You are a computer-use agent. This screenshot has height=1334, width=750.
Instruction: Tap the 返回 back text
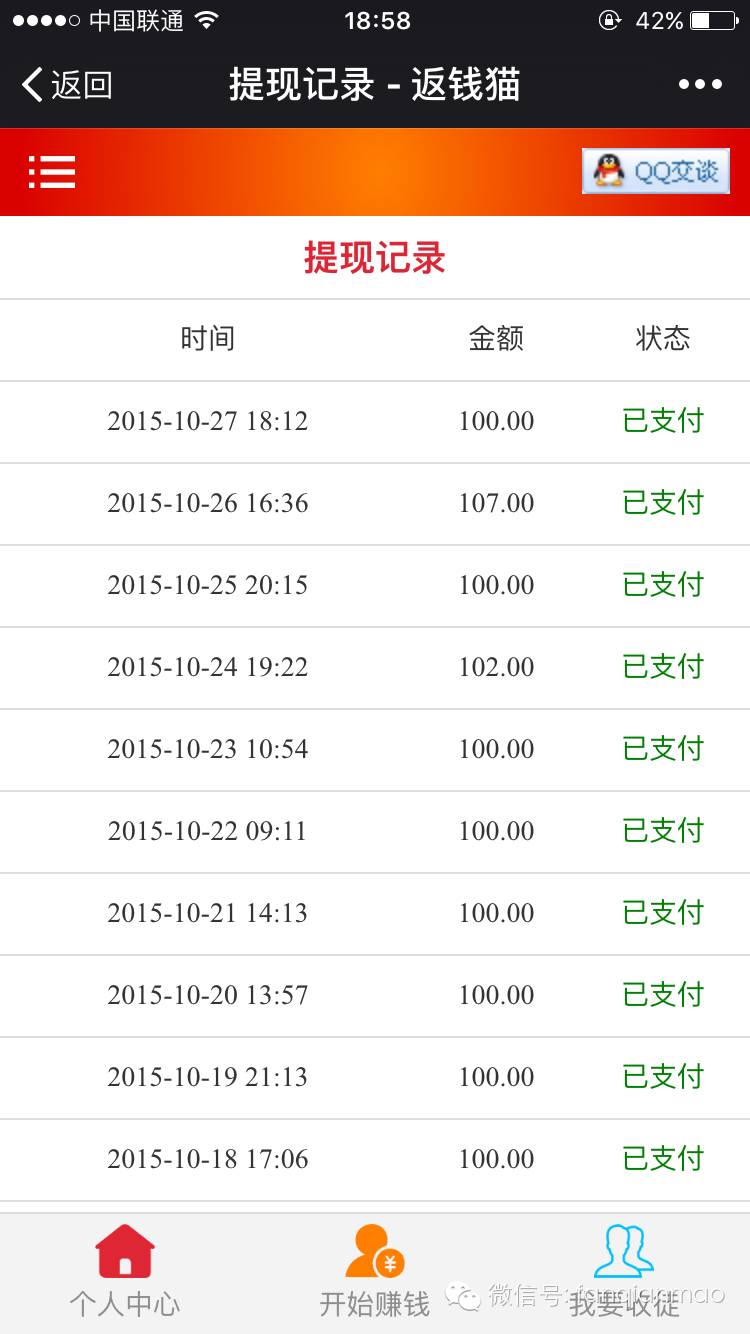pos(82,85)
